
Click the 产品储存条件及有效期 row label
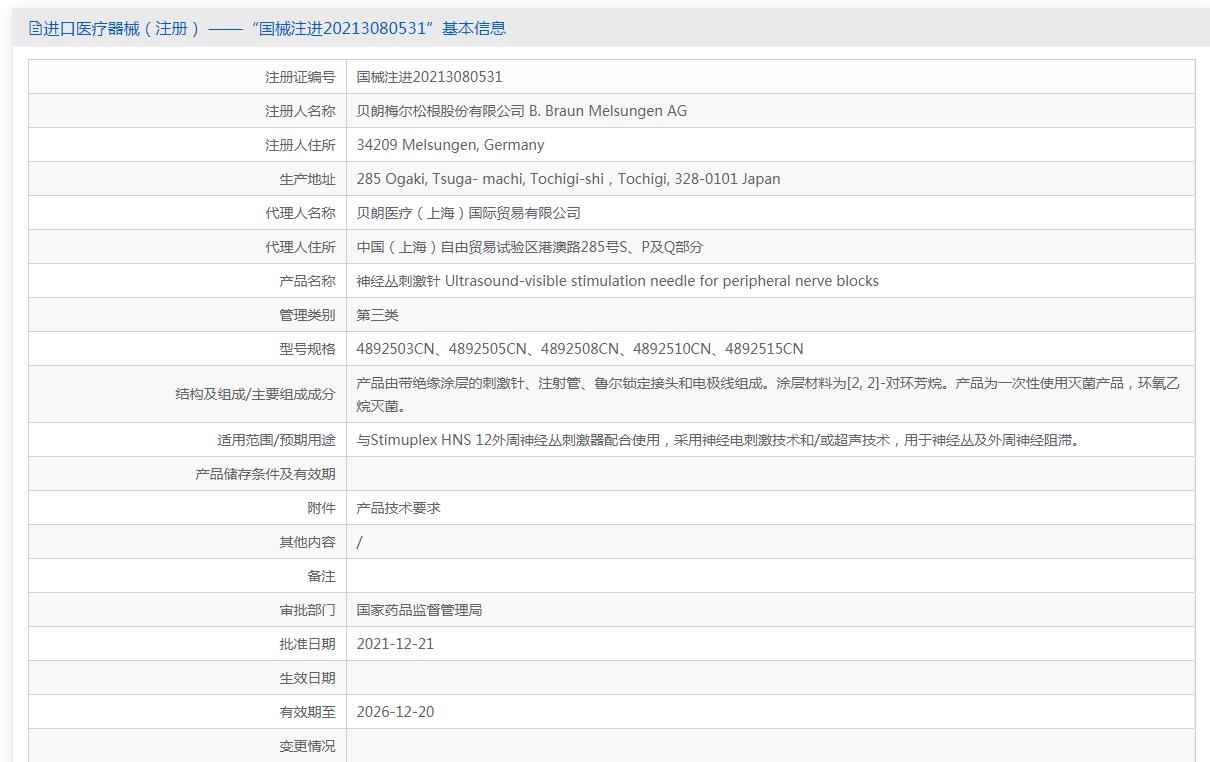pyautogui.click(x=265, y=474)
